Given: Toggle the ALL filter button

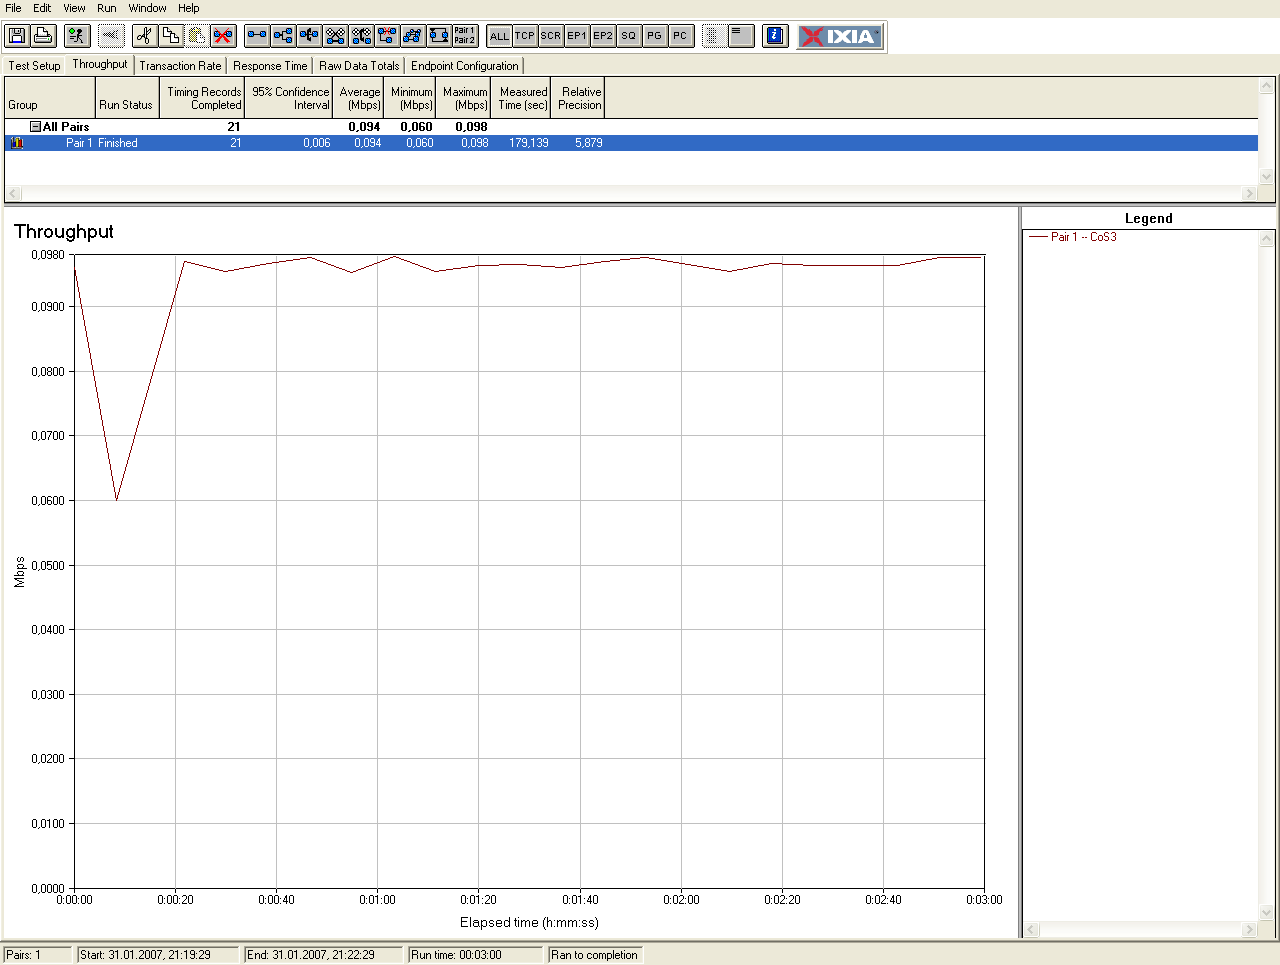Looking at the screenshot, I should pyautogui.click(x=499, y=36).
